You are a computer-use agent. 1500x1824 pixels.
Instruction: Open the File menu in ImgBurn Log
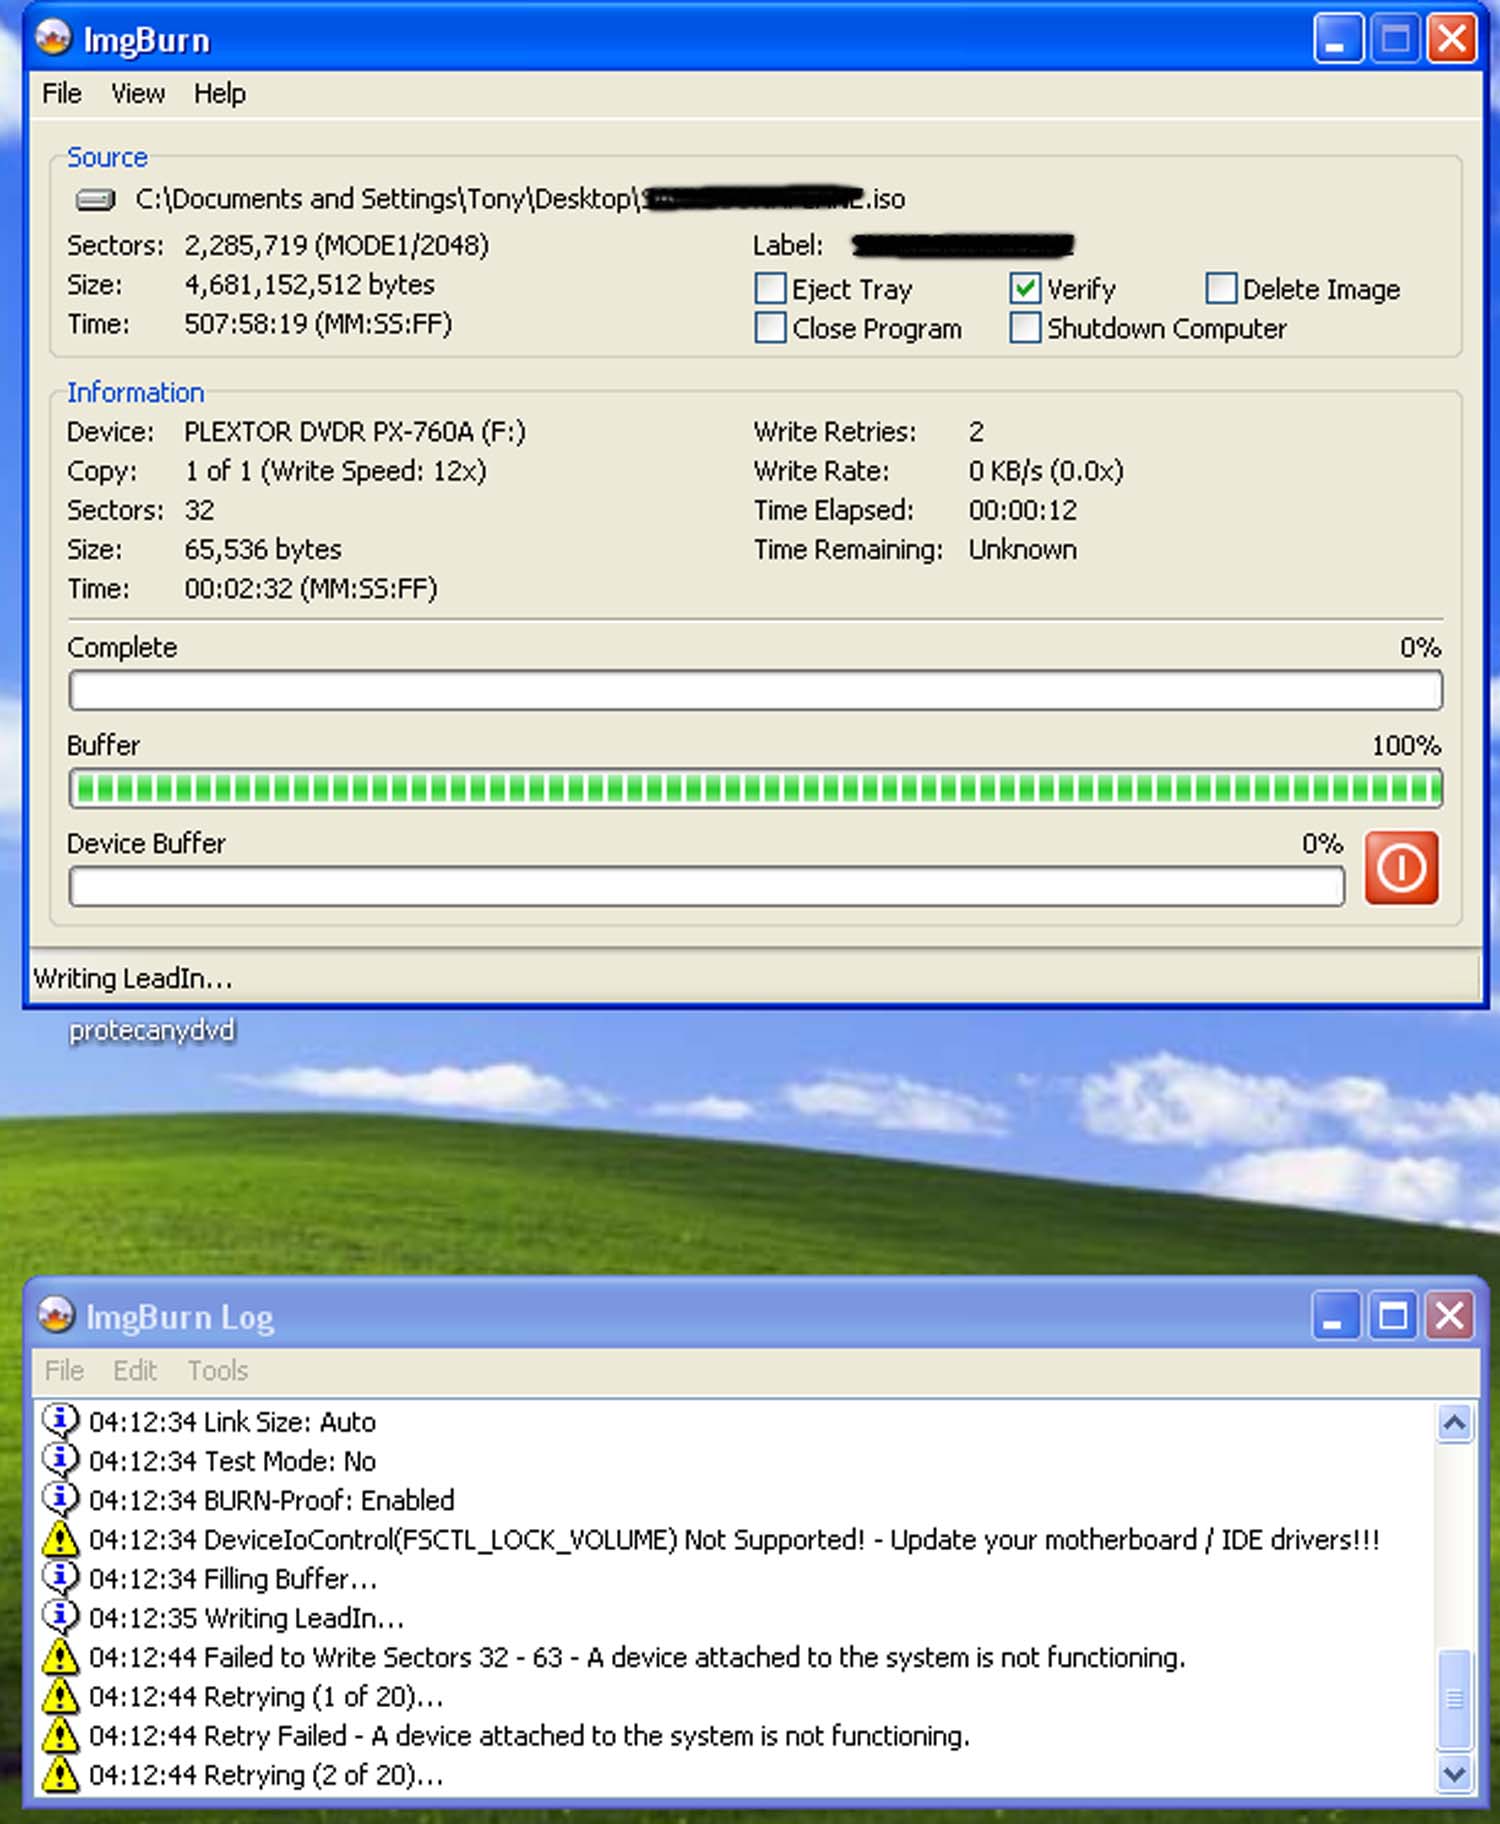pyautogui.click(x=64, y=1371)
